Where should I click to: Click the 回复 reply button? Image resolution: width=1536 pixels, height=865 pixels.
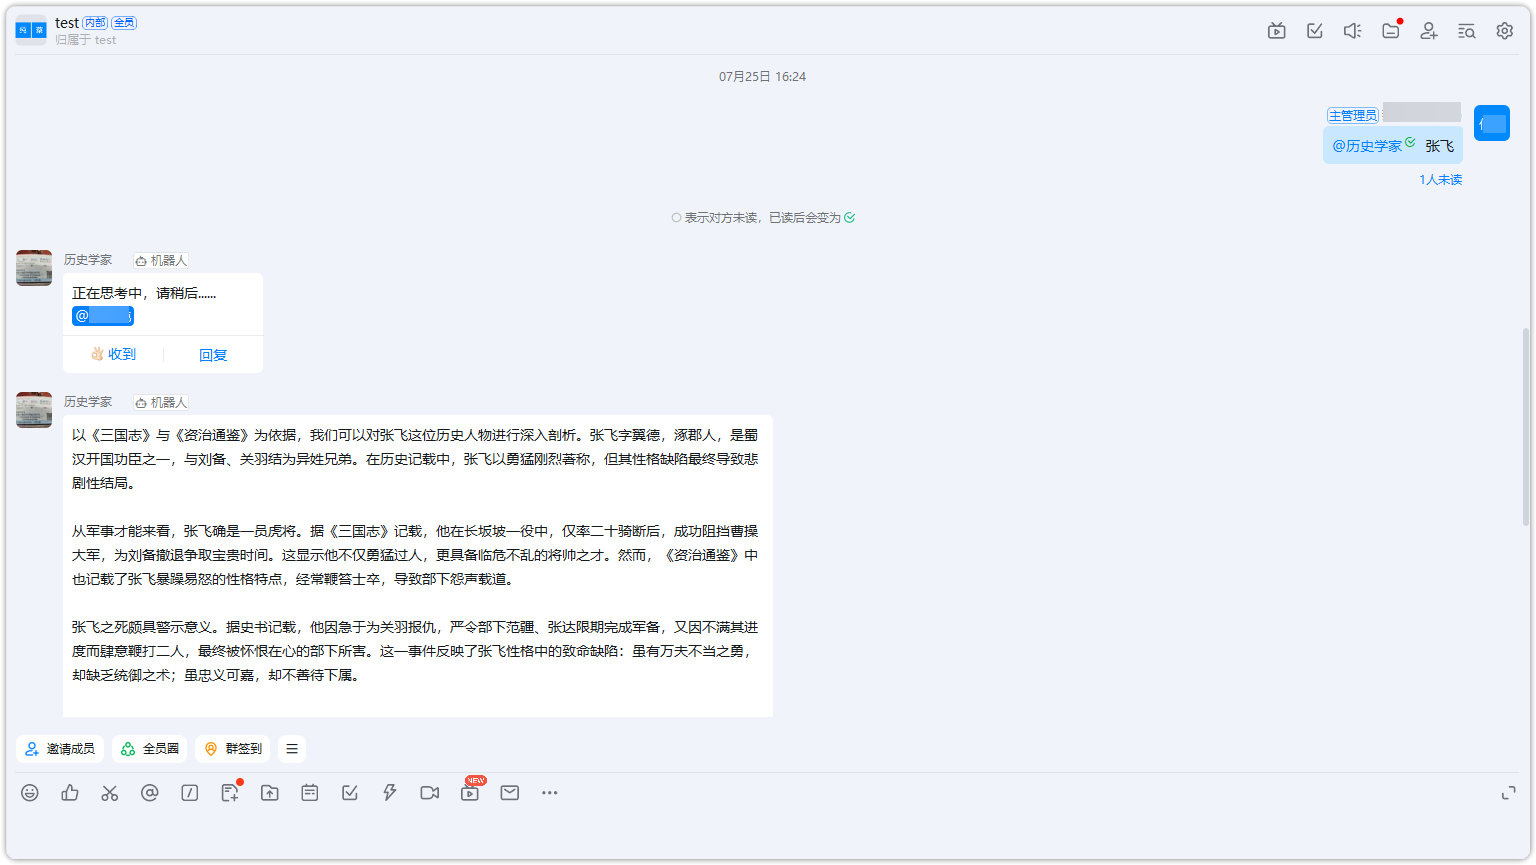coord(212,354)
